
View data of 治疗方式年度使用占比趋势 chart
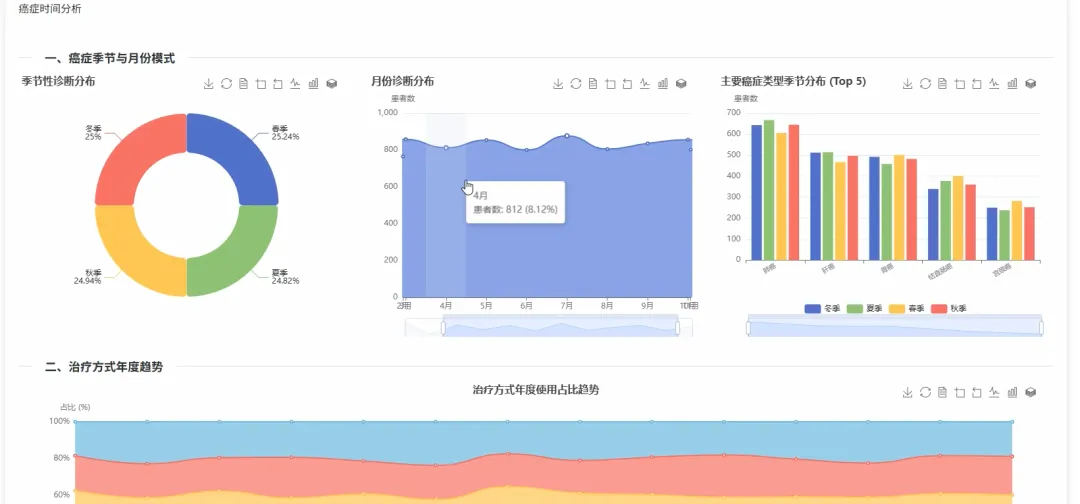(x=942, y=392)
